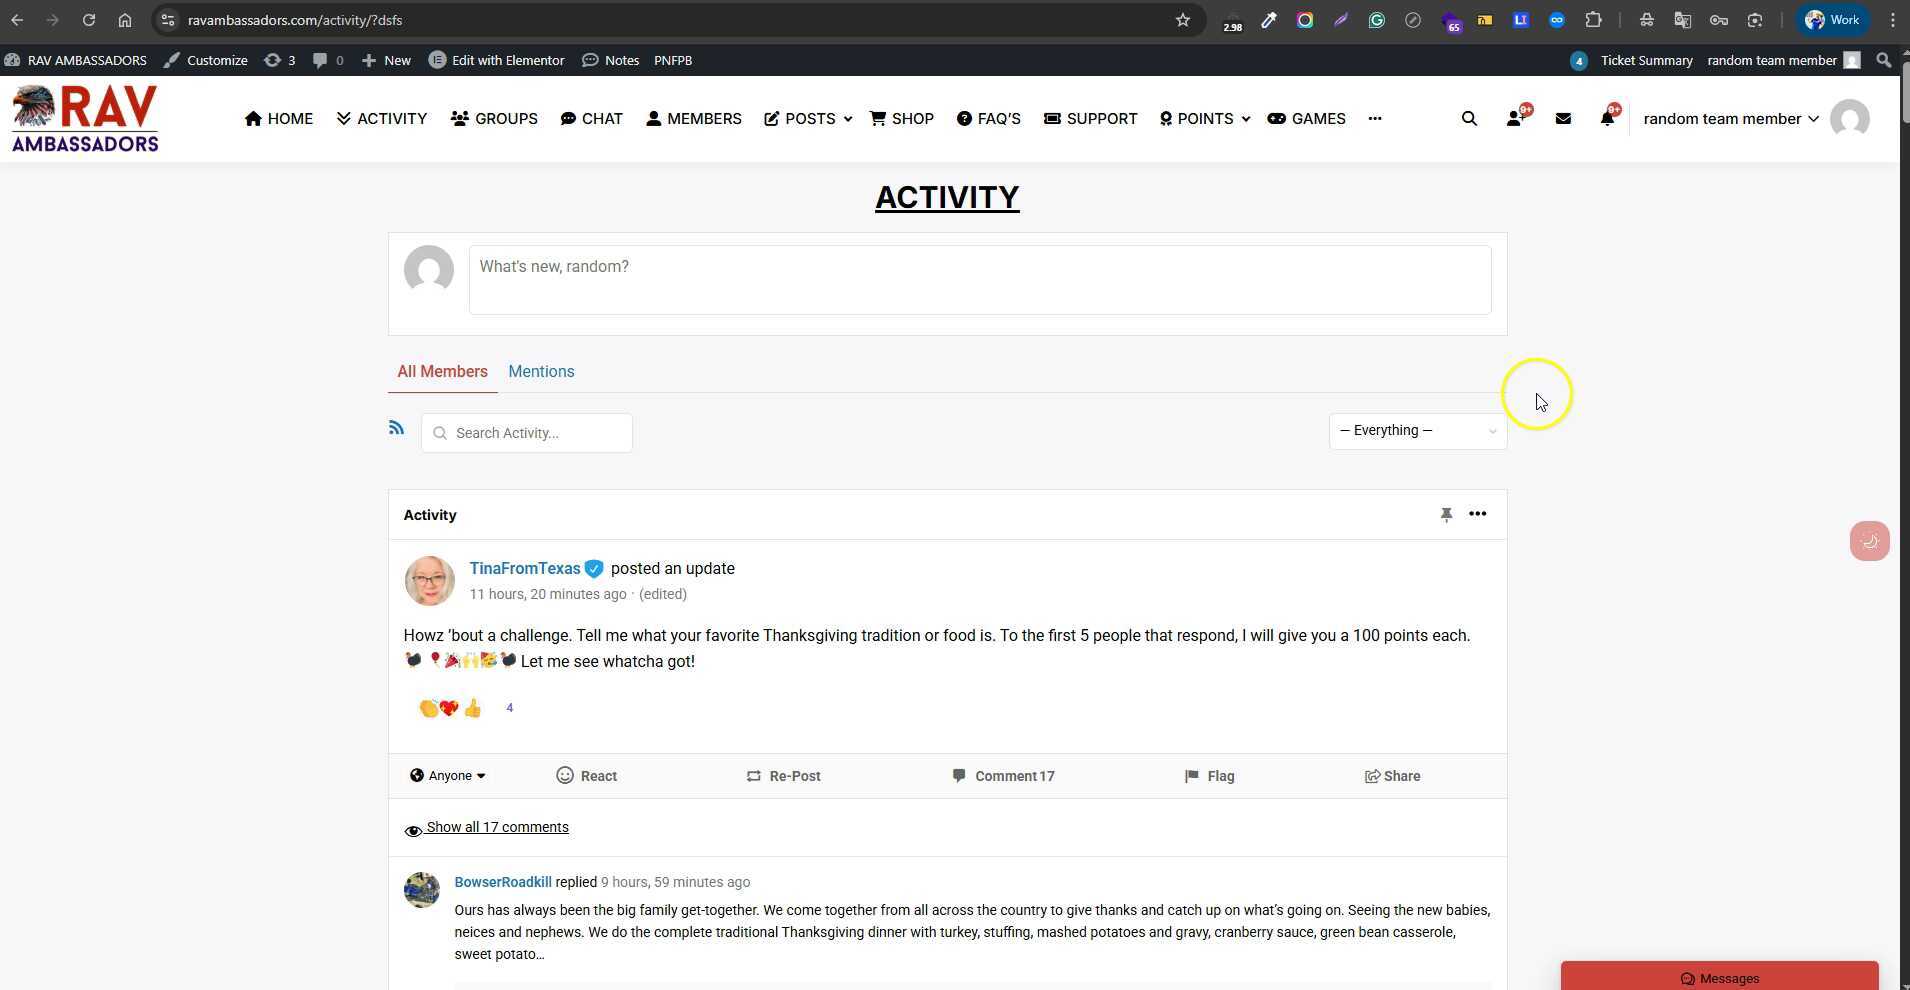
Task: Click the RSS feed icon
Action: click(x=396, y=428)
